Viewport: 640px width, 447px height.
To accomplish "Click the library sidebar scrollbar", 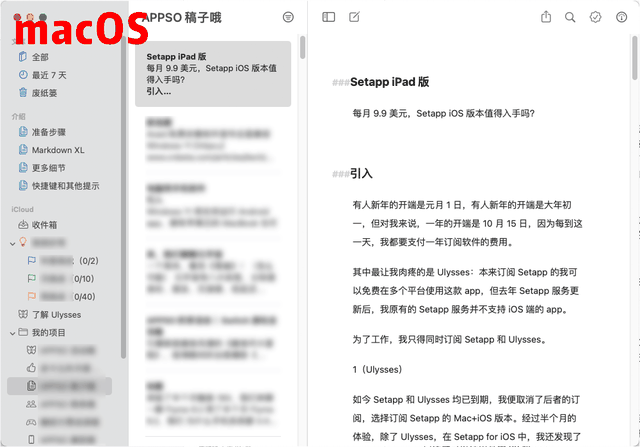I will click(123, 196).
